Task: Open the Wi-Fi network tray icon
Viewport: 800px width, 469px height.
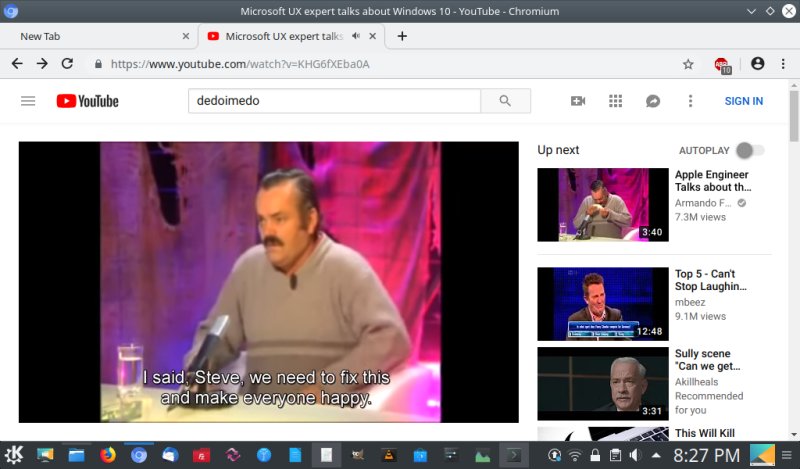Action: point(574,455)
